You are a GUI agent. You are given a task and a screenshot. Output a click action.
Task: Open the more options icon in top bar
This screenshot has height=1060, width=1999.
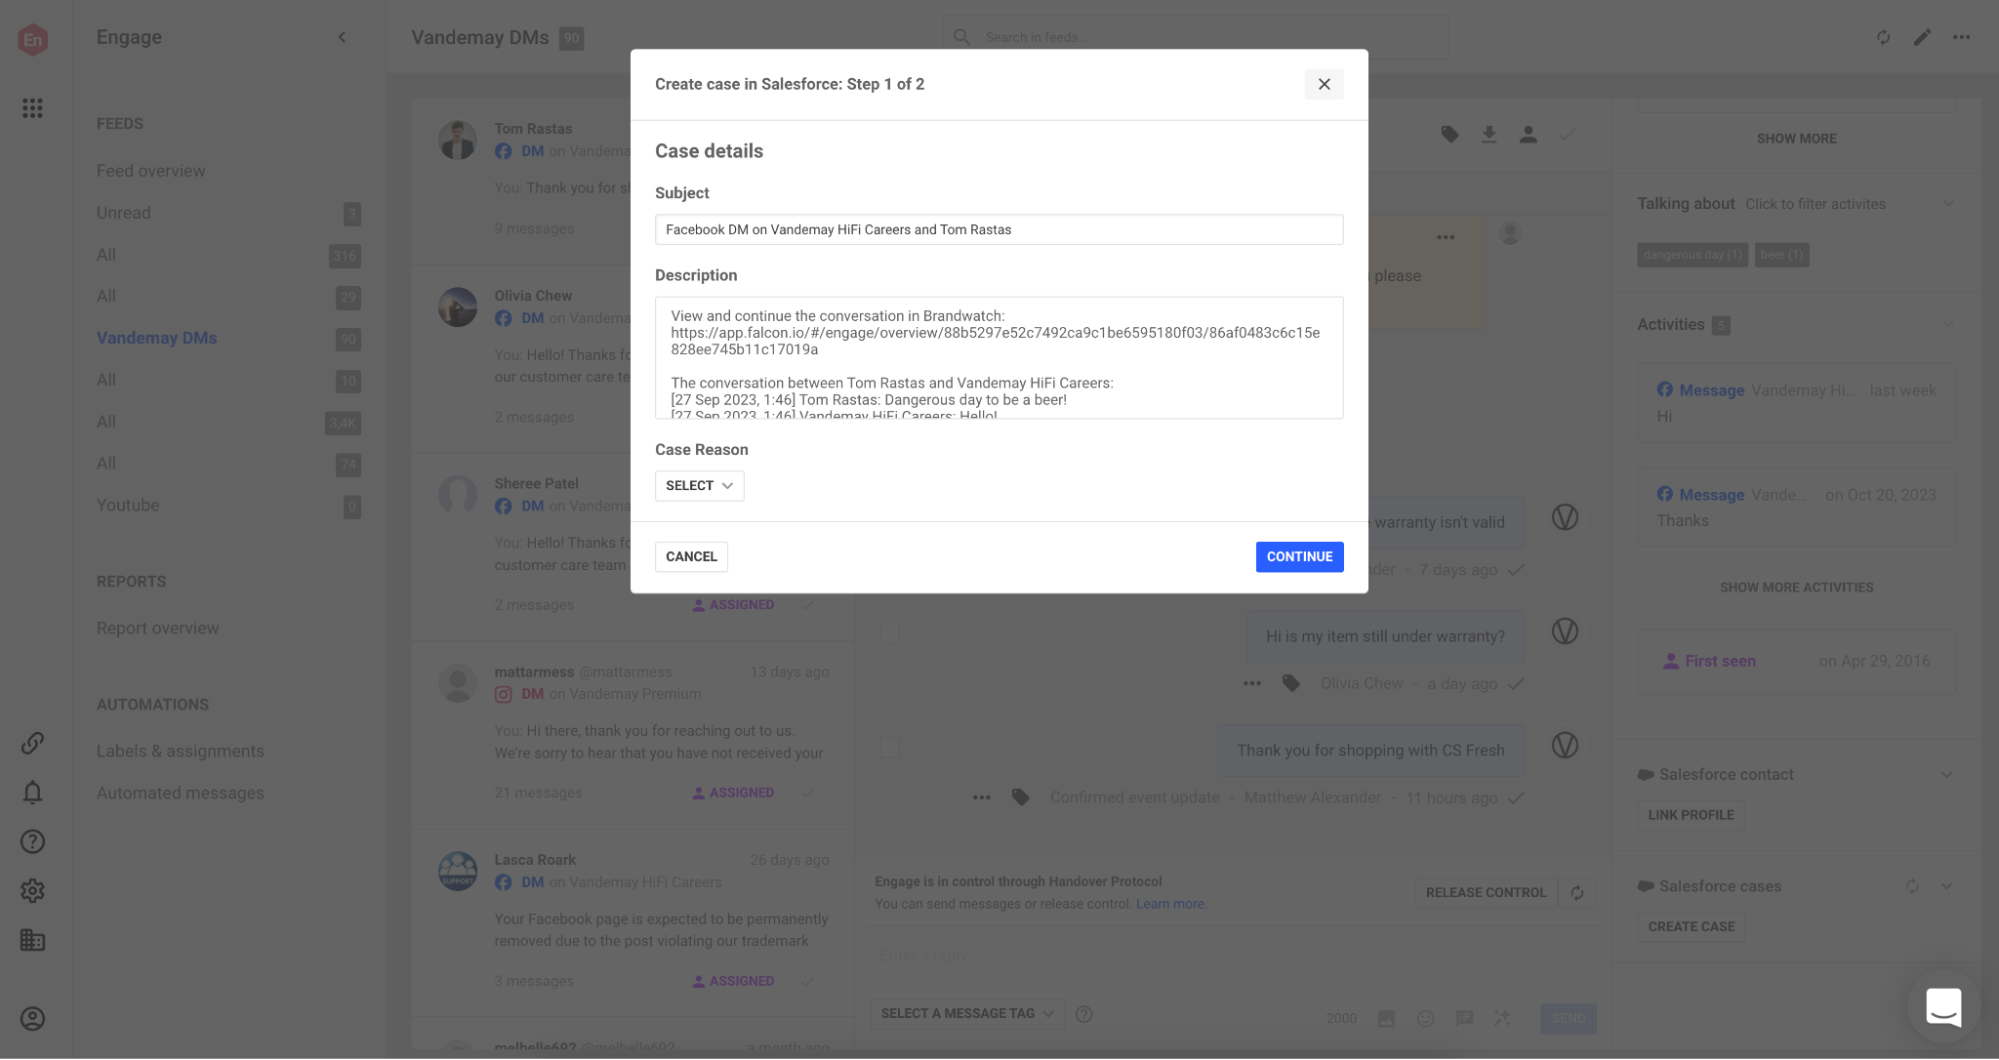tap(1961, 37)
